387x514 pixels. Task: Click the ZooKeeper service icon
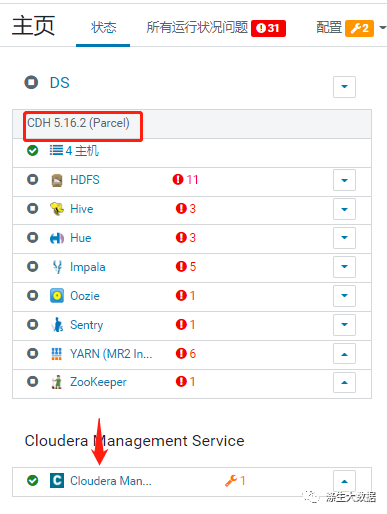coord(57,382)
